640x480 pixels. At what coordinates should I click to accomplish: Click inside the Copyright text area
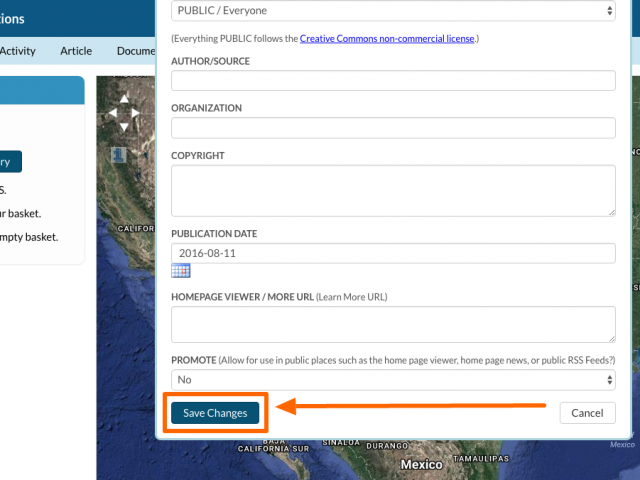(x=392, y=190)
